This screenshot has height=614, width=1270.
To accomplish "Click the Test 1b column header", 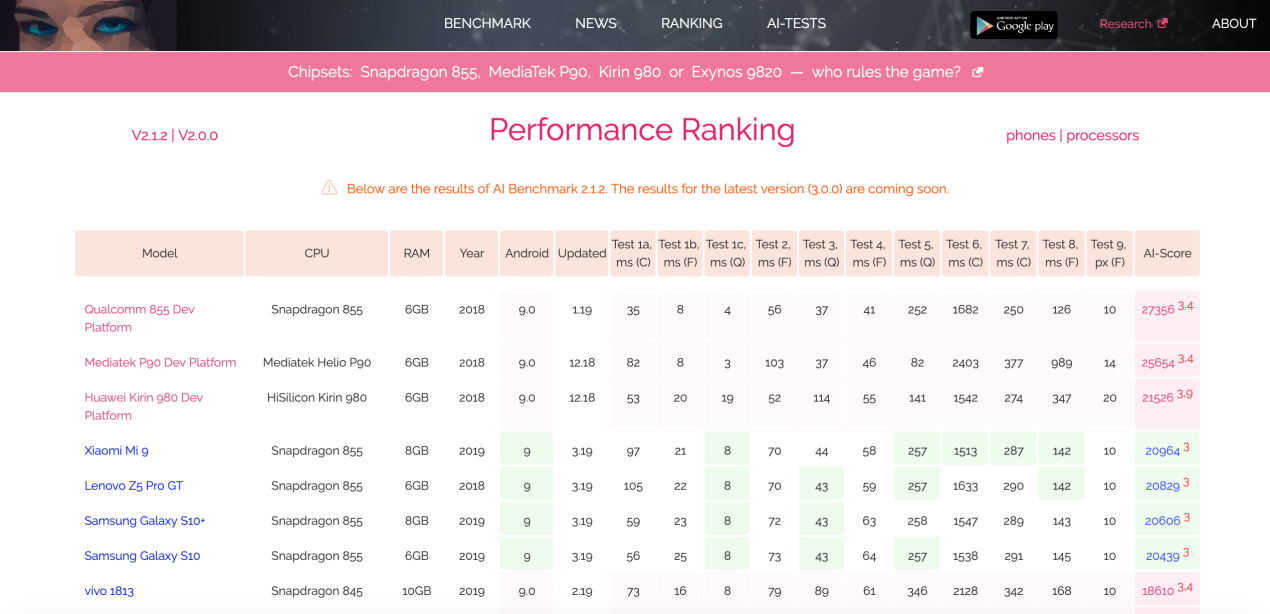I will [x=679, y=253].
